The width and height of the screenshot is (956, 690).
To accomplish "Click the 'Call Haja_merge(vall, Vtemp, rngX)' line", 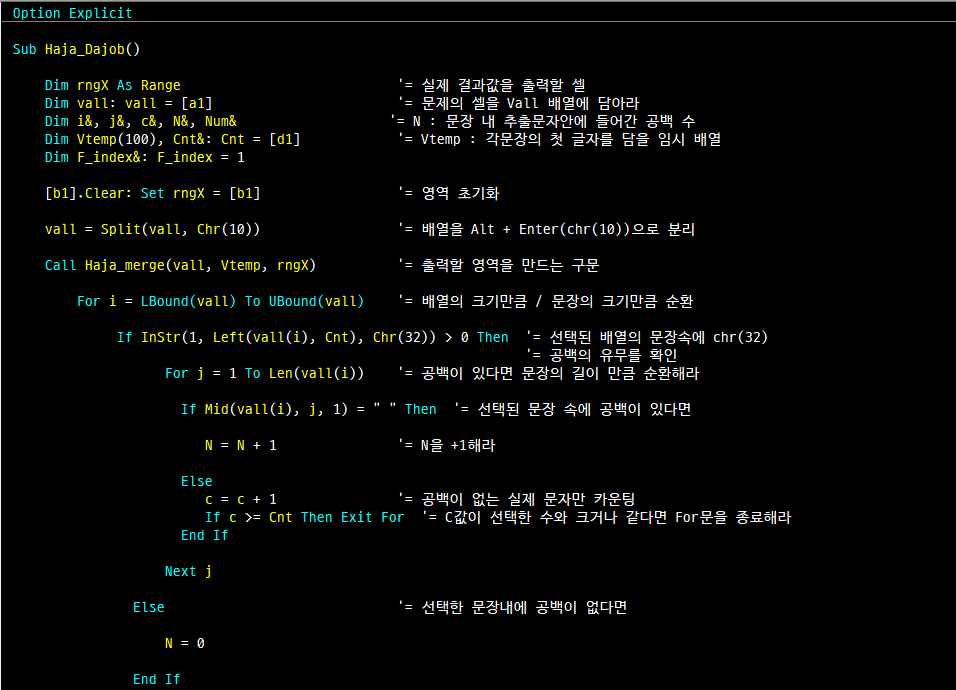I will (180, 265).
